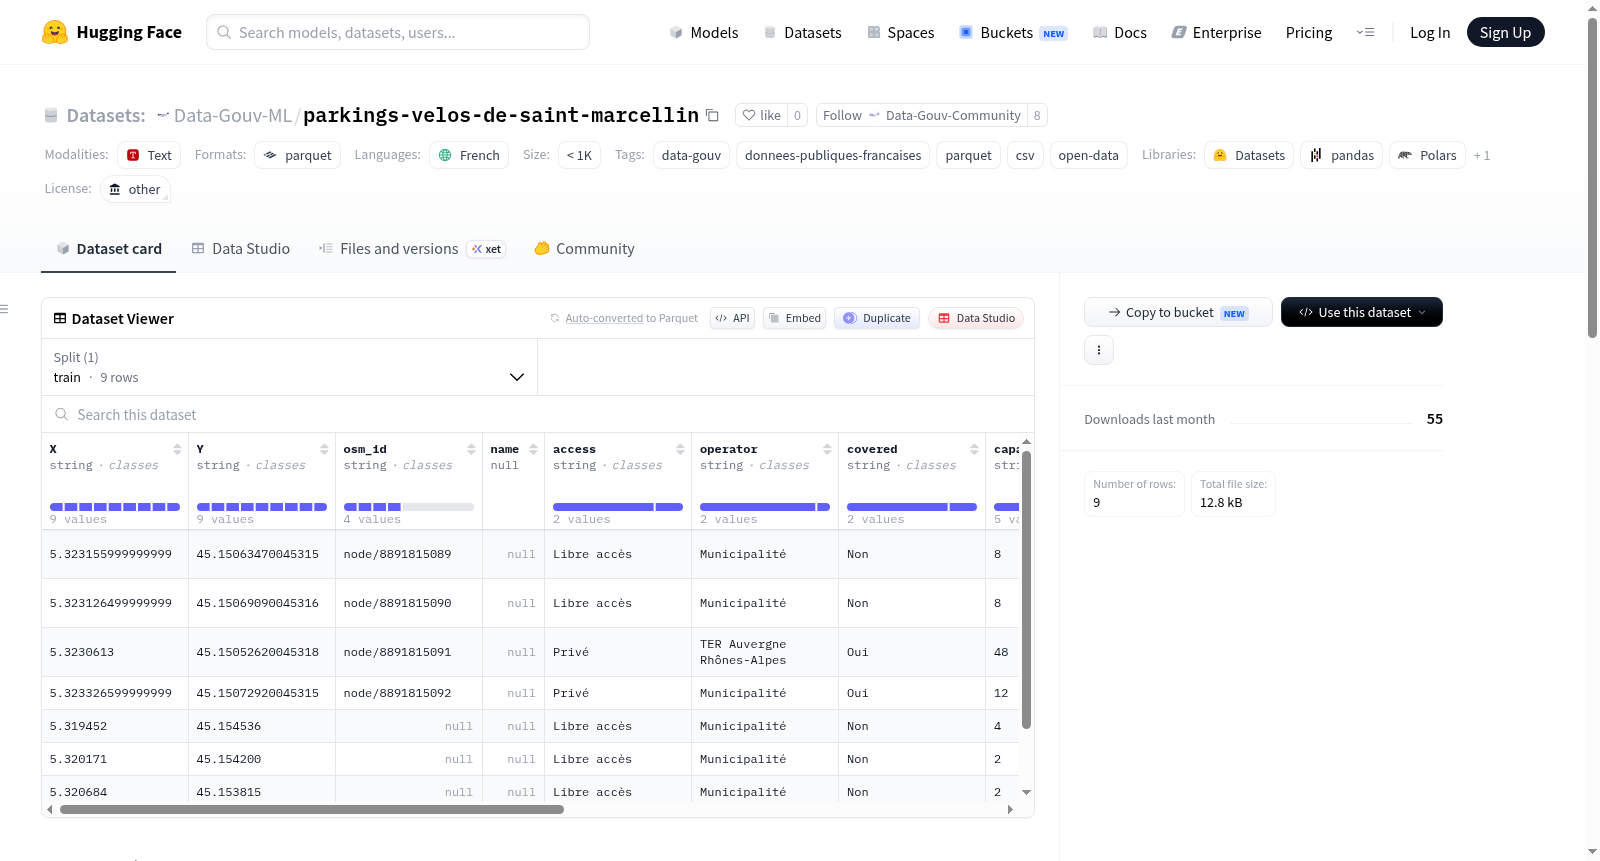Image resolution: width=1600 pixels, height=861 pixels.
Task: Click the sort icon in osm_id column
Action: (471, 449)
